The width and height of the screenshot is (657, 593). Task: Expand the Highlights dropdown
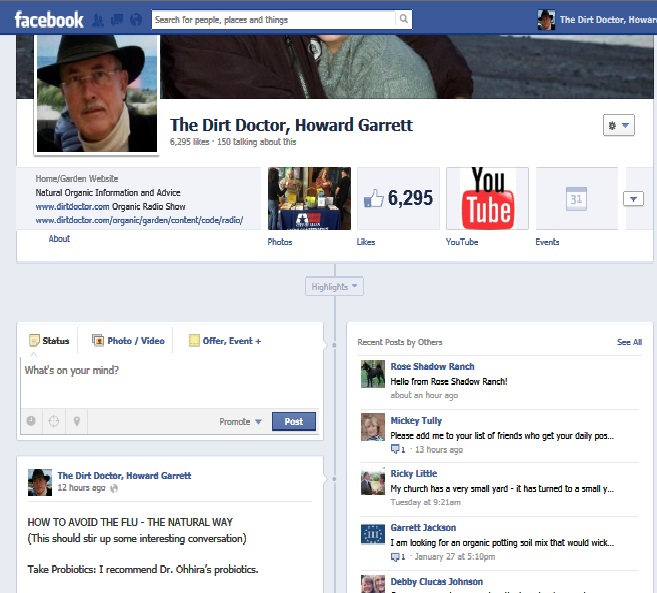click(x=334, y=287)
